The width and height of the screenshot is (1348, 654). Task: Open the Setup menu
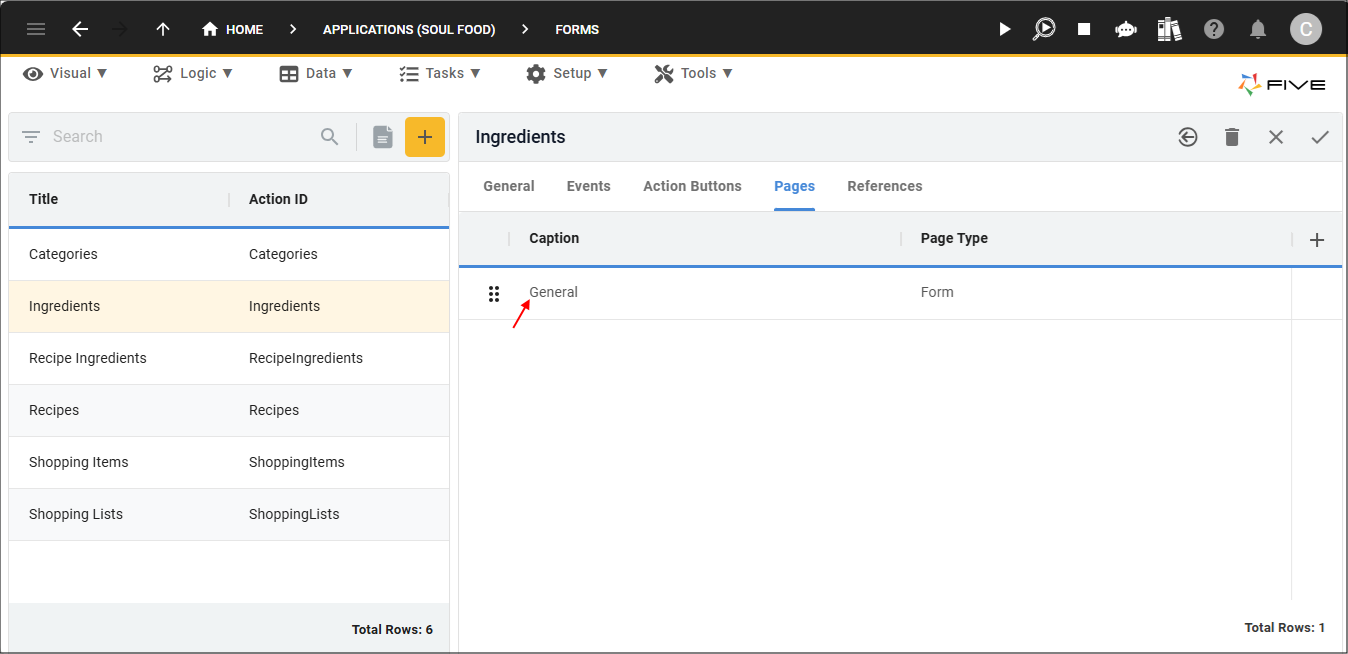point(567,73)
